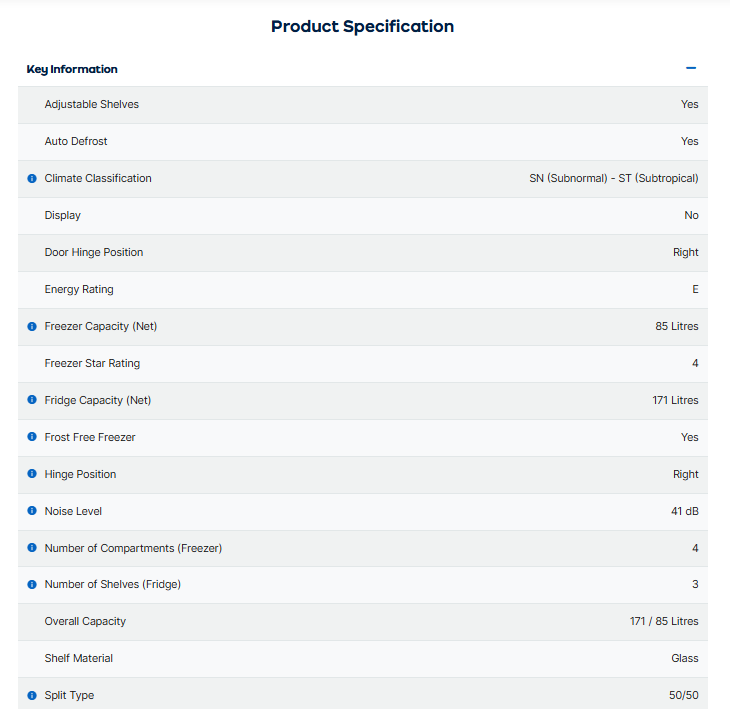Click the Key Information section title
Image resolution: width=730 pixels, height=709 pixels.
pyautogui.click(x=72, y=69)
